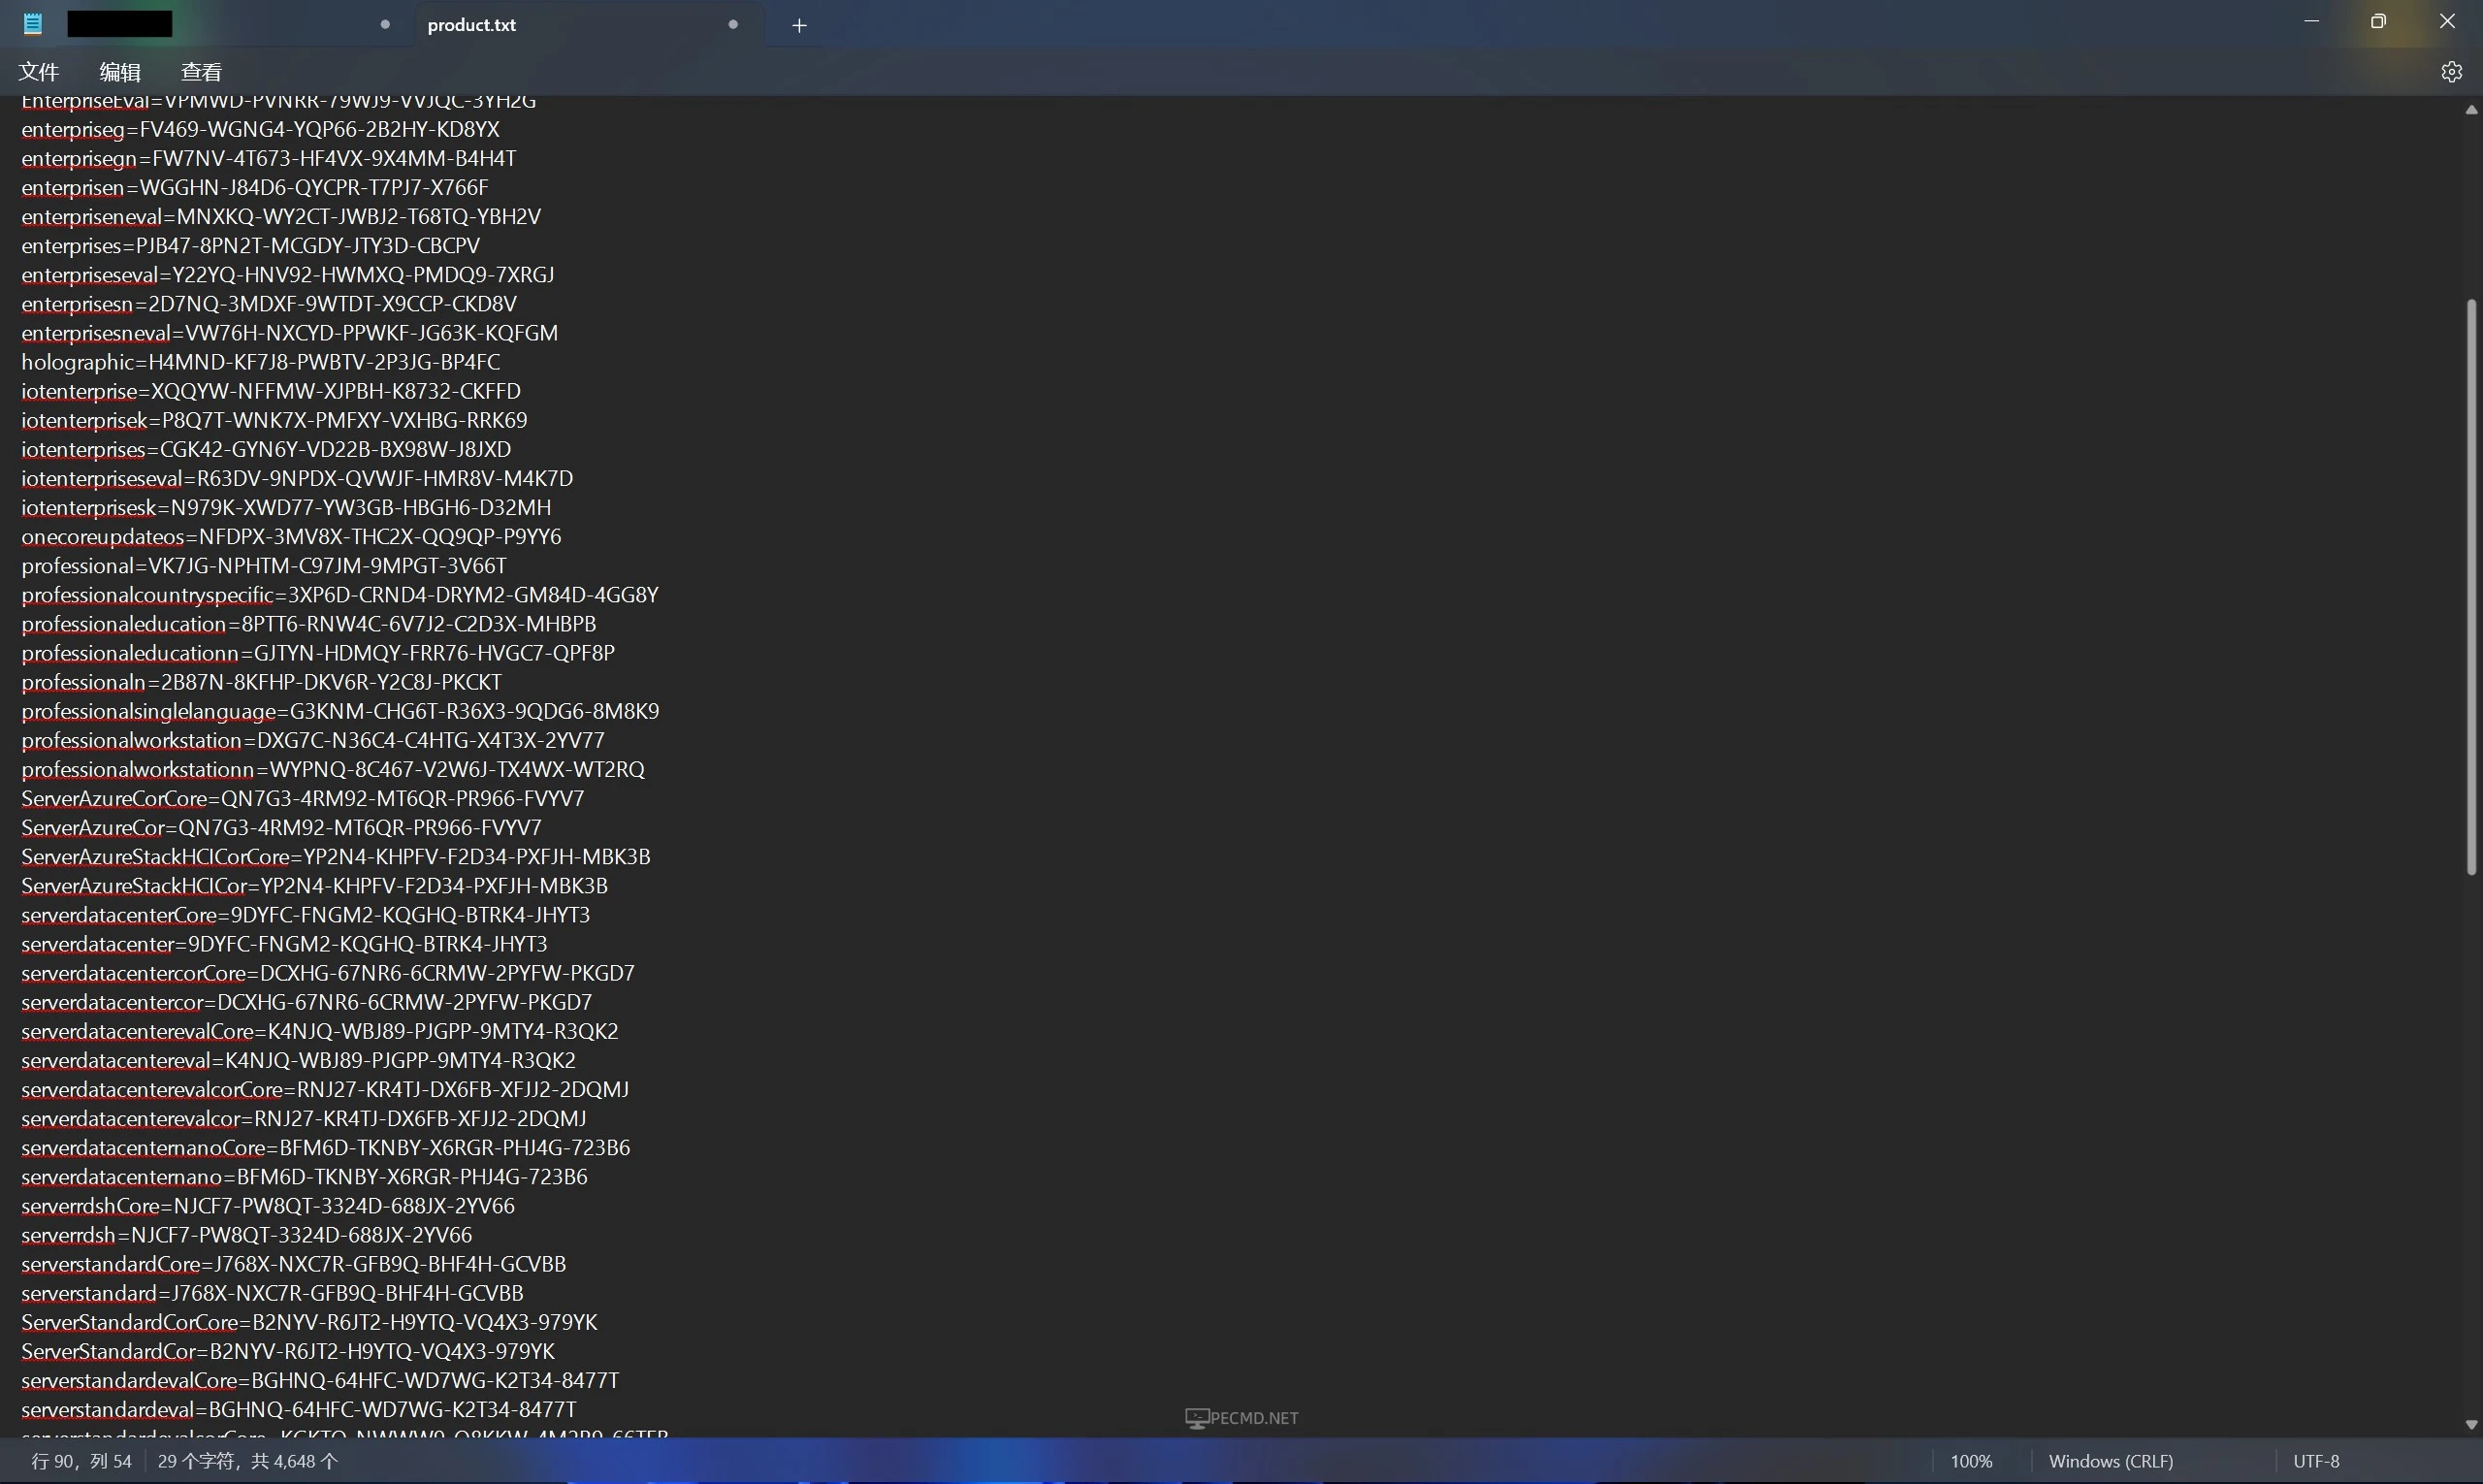
Task: Click the serverdatacentercor=DCXHG line
Action: coord(307,1001)
